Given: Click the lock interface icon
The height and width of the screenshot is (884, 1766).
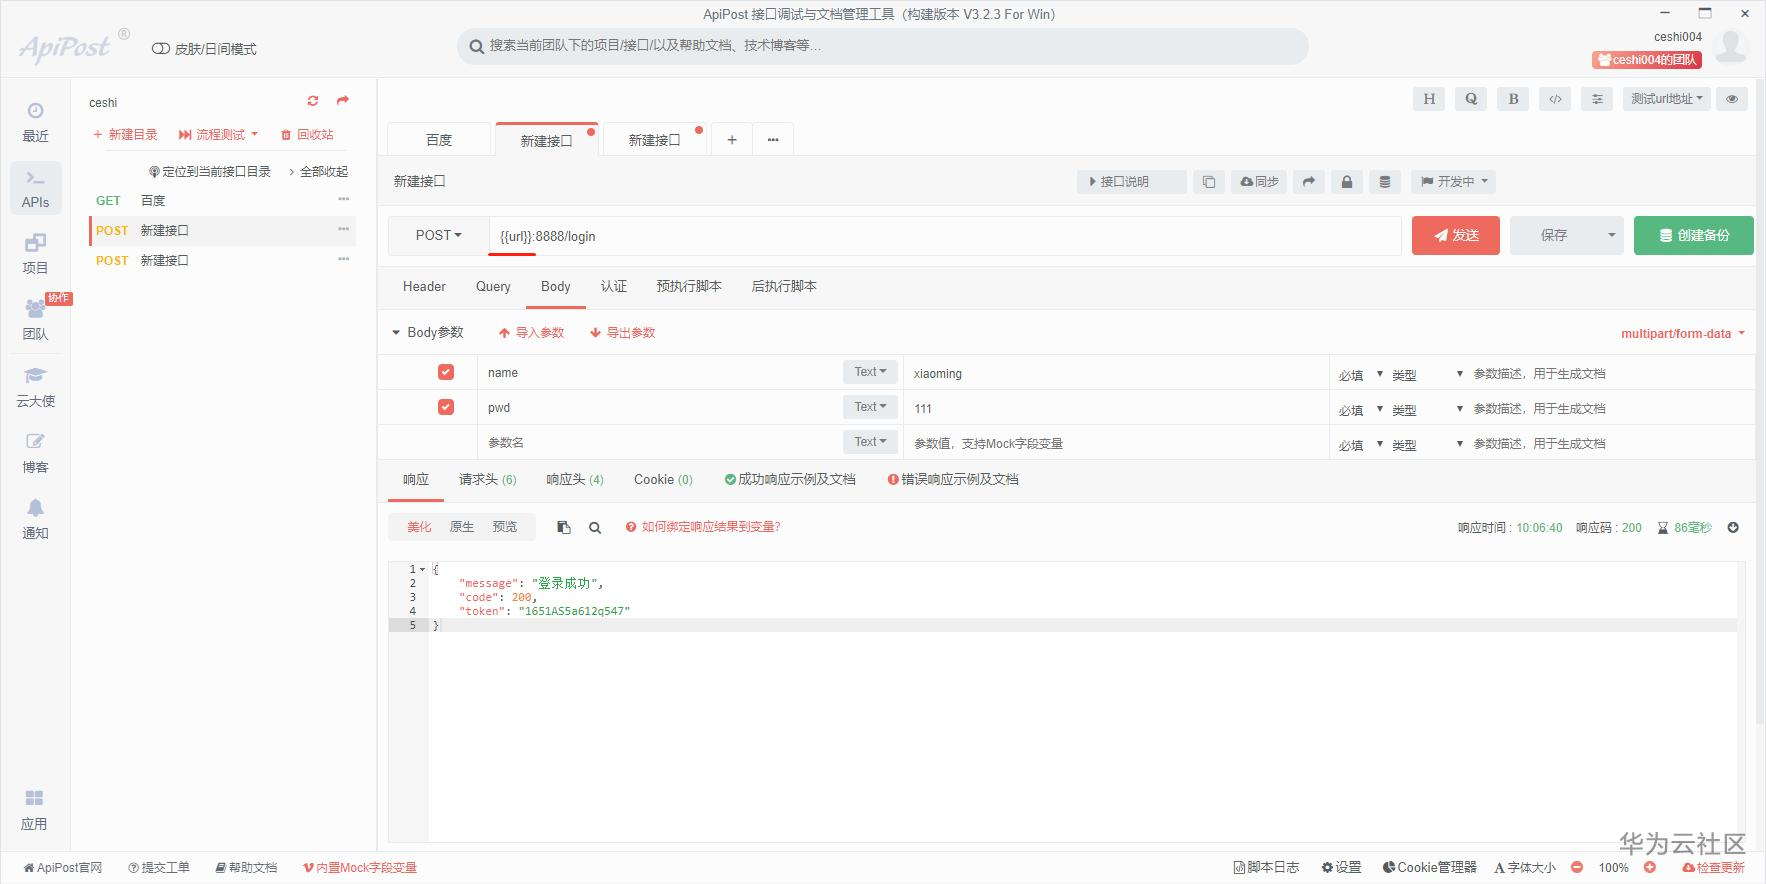Looking at the screenshot, I should (1347, 182).
